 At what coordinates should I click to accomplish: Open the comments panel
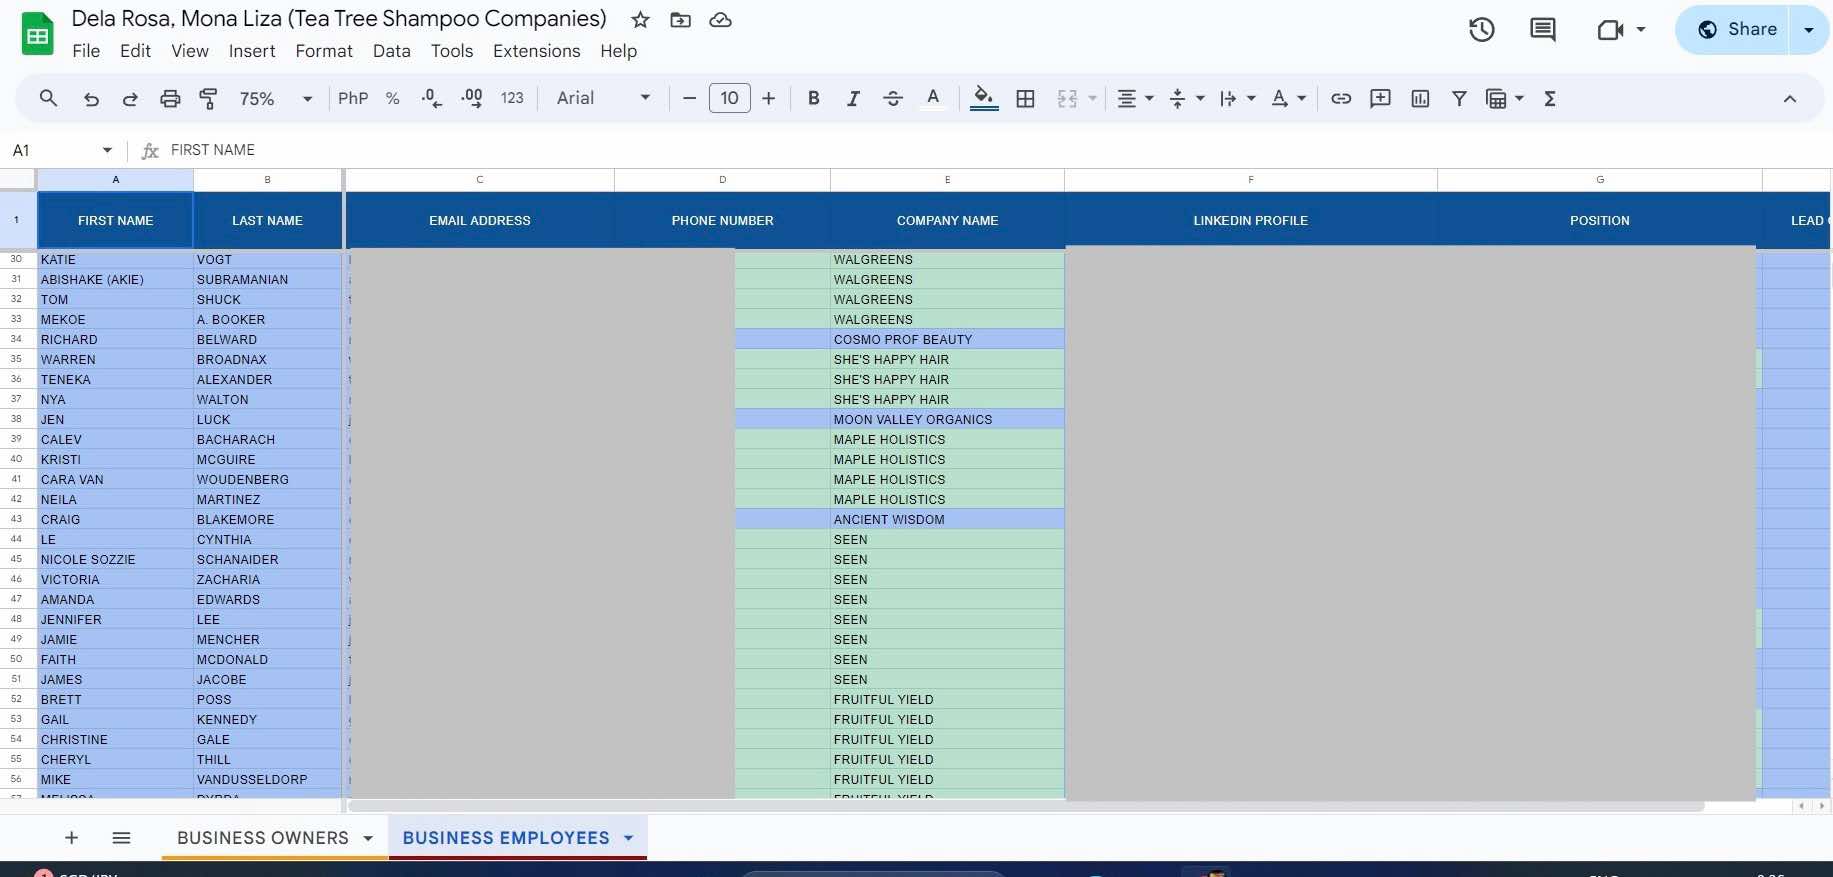click(1543, 30)
